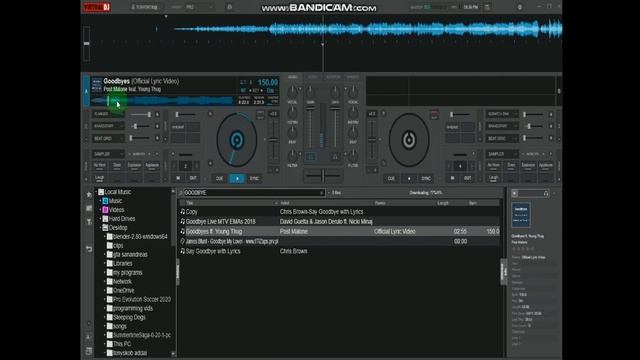640x360 pixels.
Task: Click the crossfader in the mixer
Action: 323,176
